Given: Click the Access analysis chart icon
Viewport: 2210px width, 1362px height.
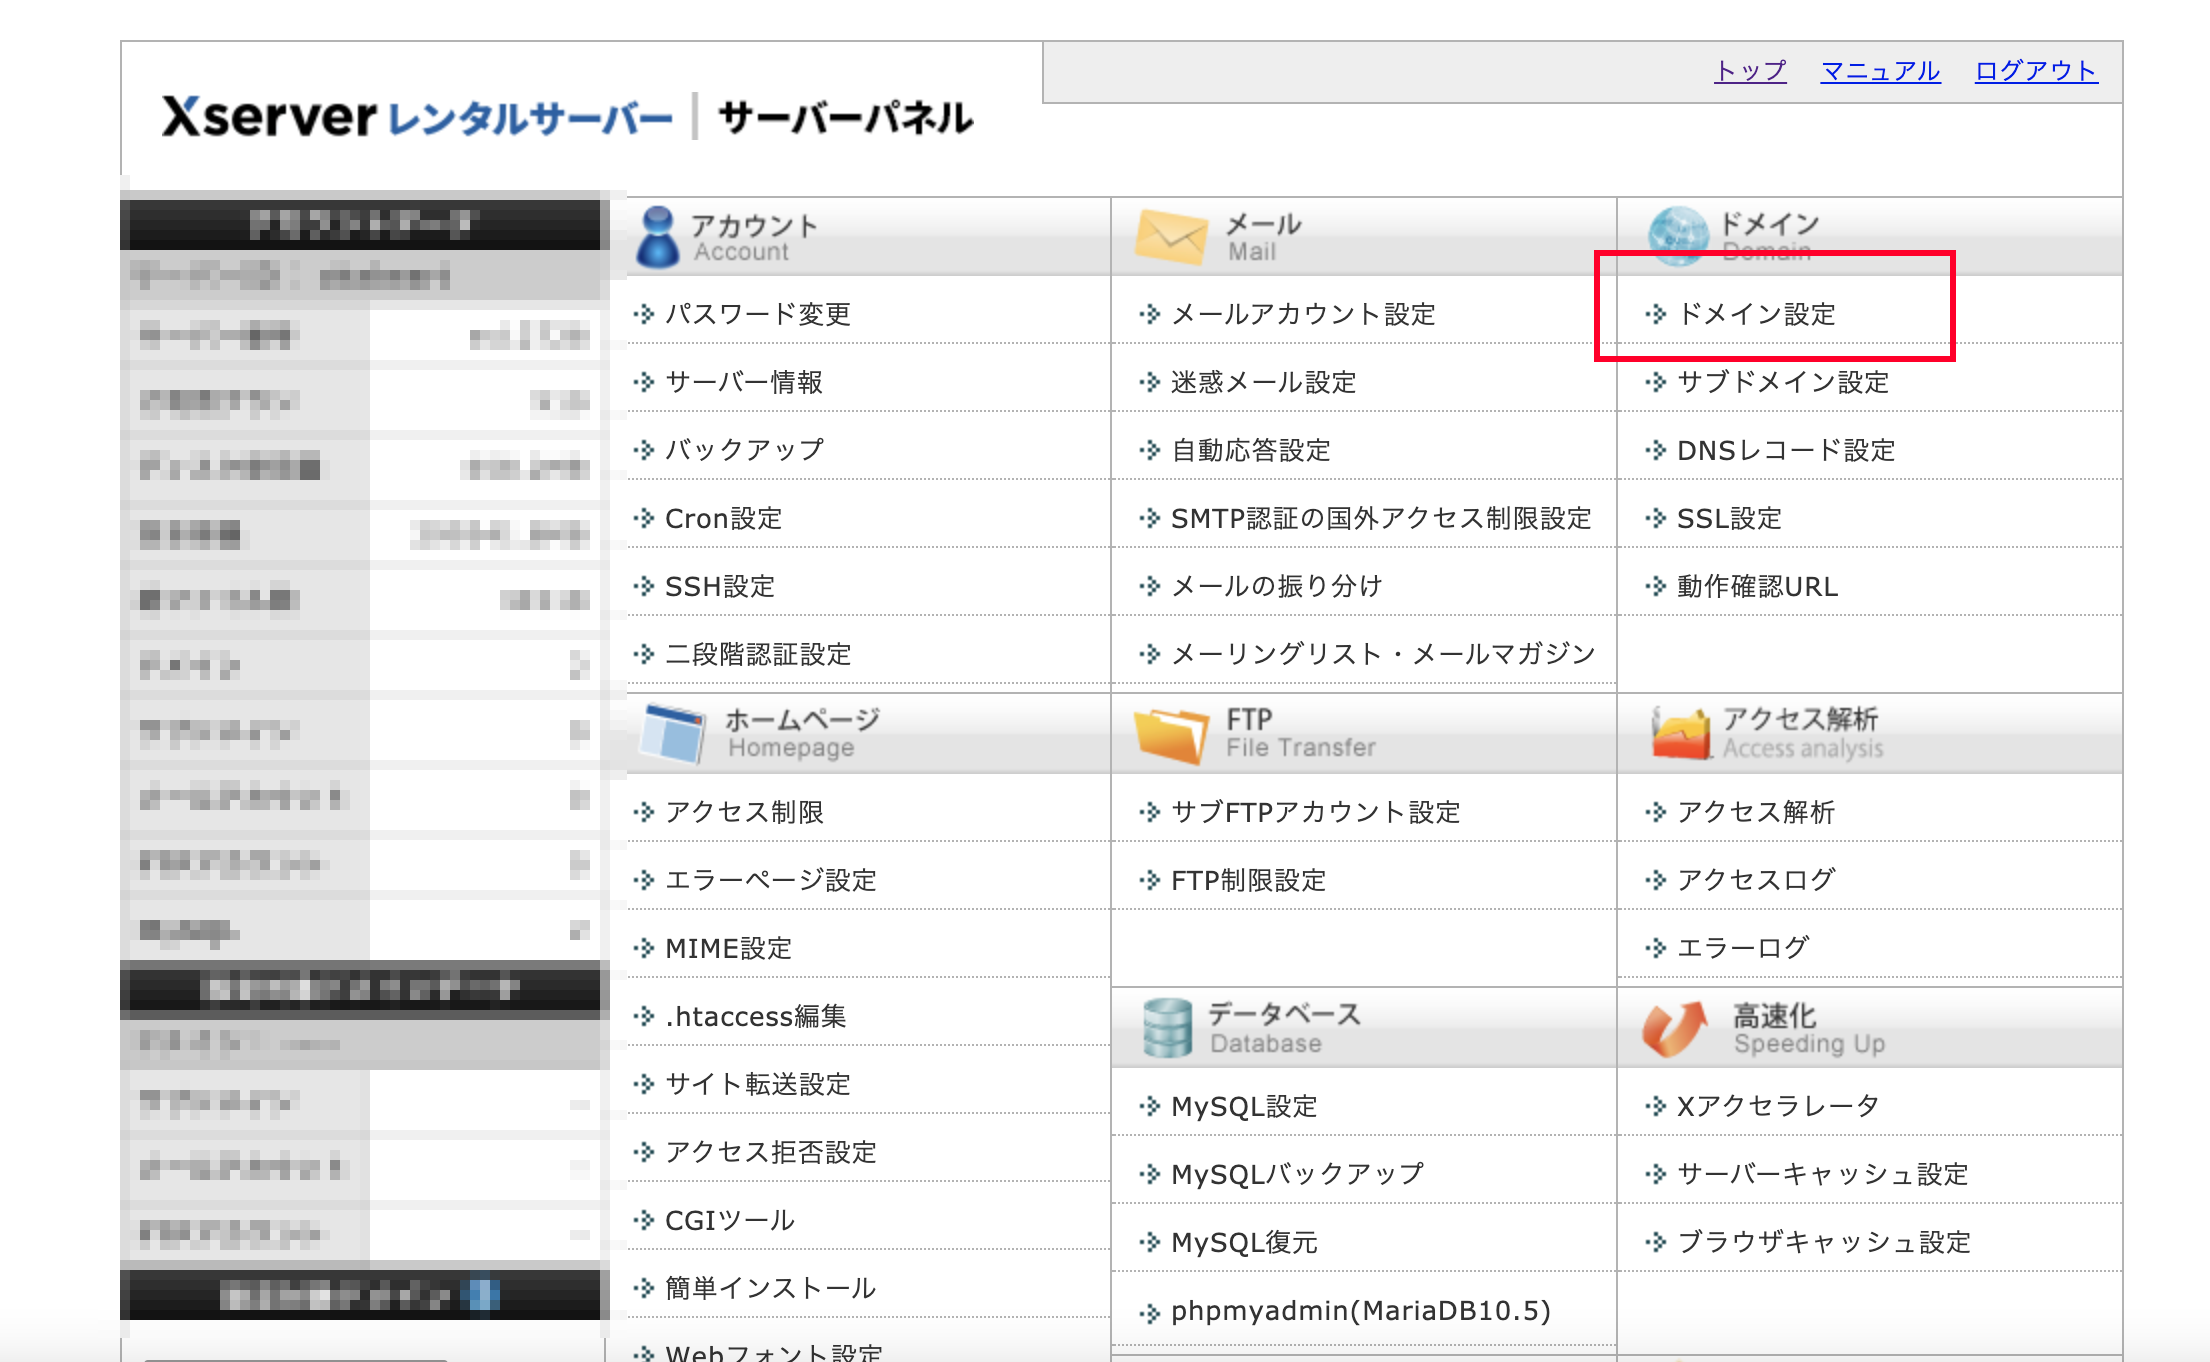Looking at the screenshot, I should 1680,733.
